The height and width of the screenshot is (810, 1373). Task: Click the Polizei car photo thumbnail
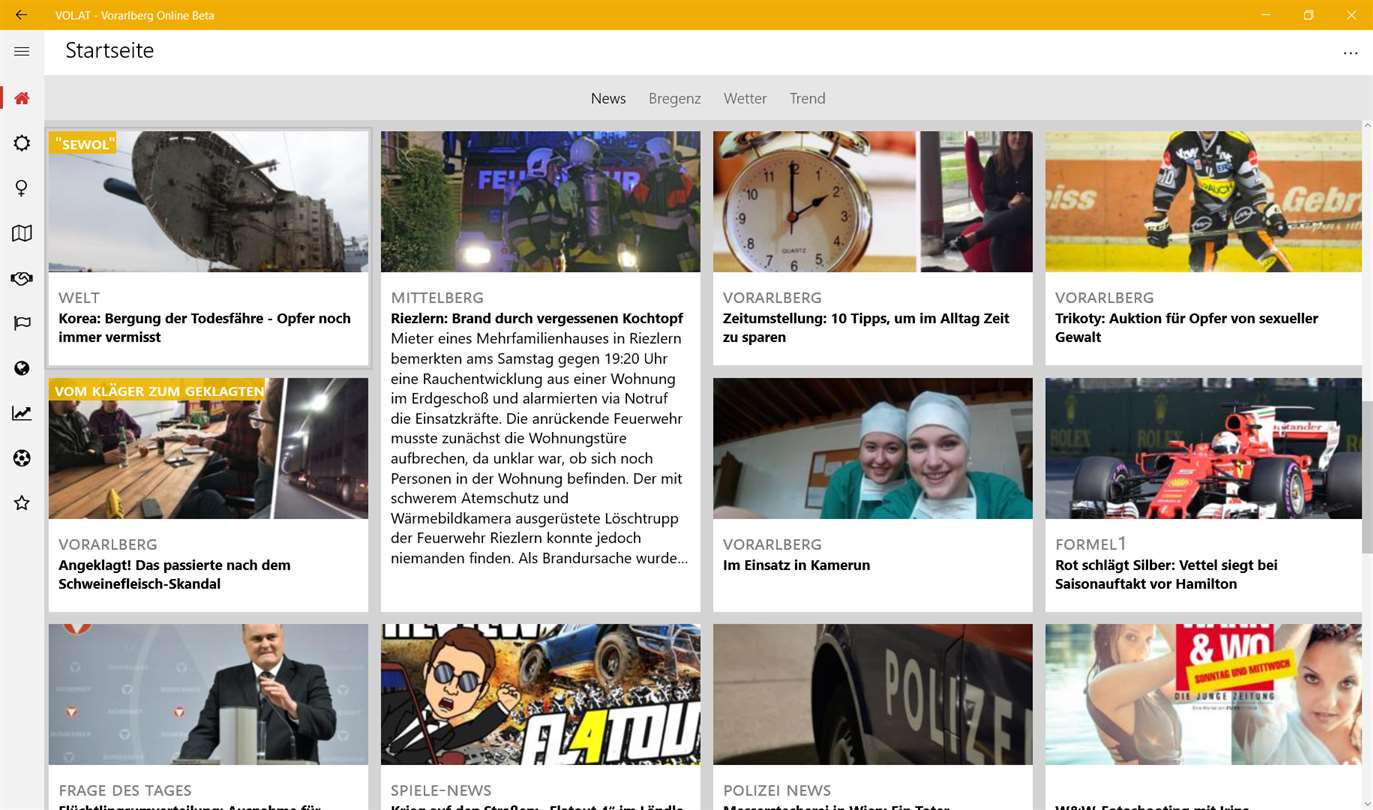point(873,695)
